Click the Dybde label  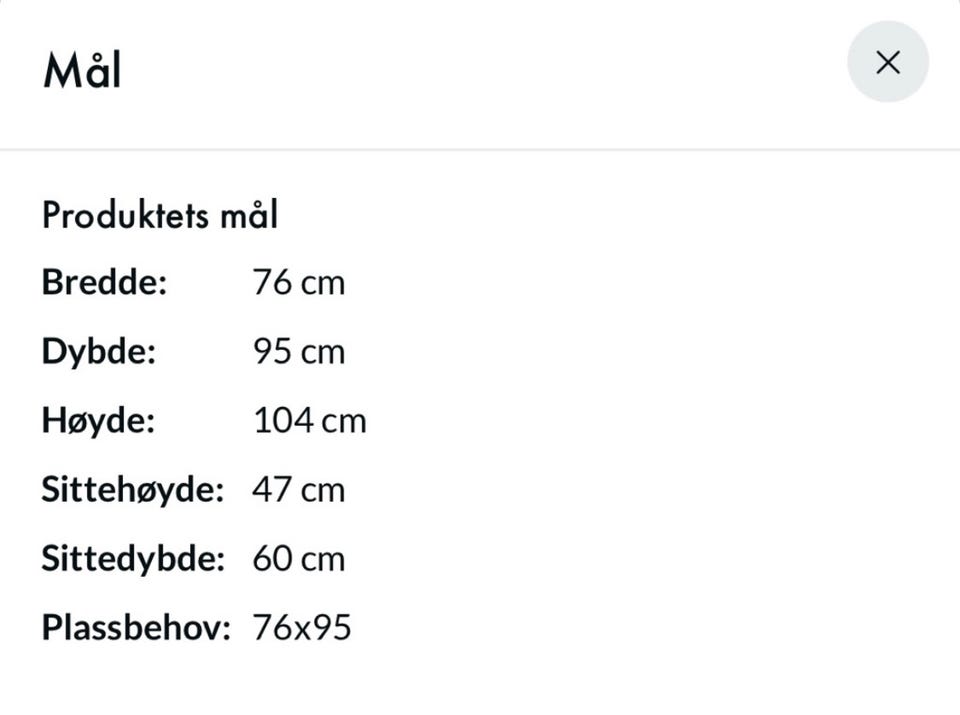pos(99,352)
